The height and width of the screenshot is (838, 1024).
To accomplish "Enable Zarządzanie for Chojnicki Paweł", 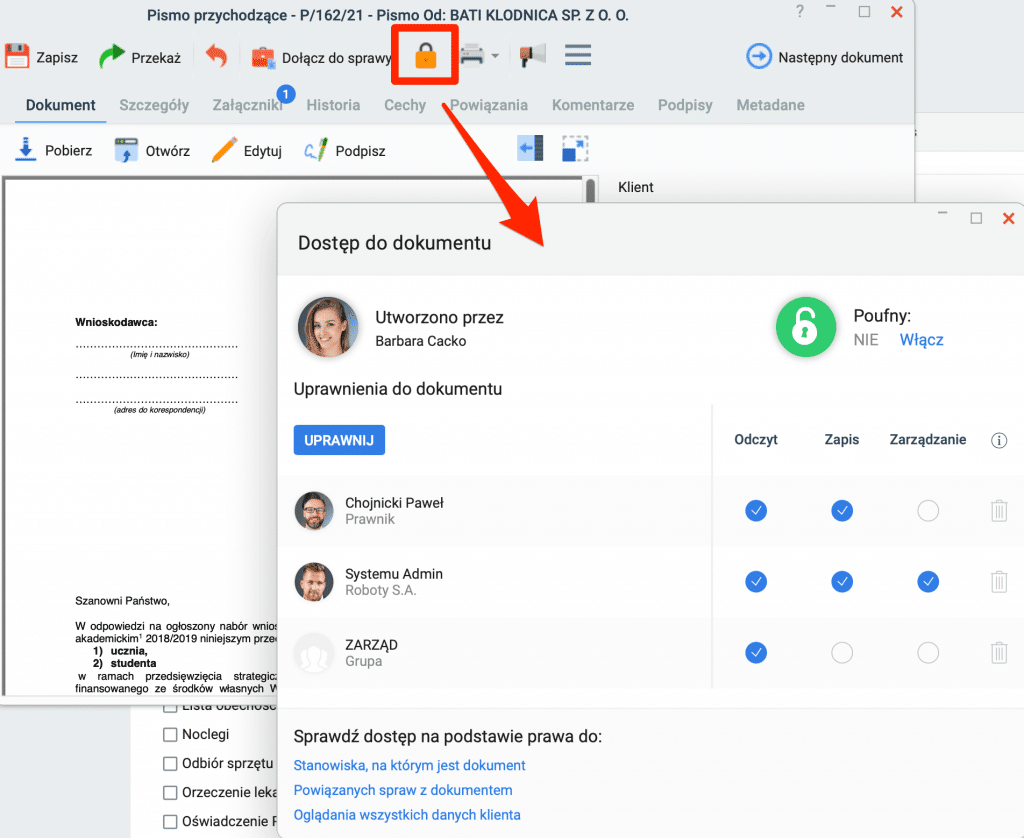I will [927, 510].
